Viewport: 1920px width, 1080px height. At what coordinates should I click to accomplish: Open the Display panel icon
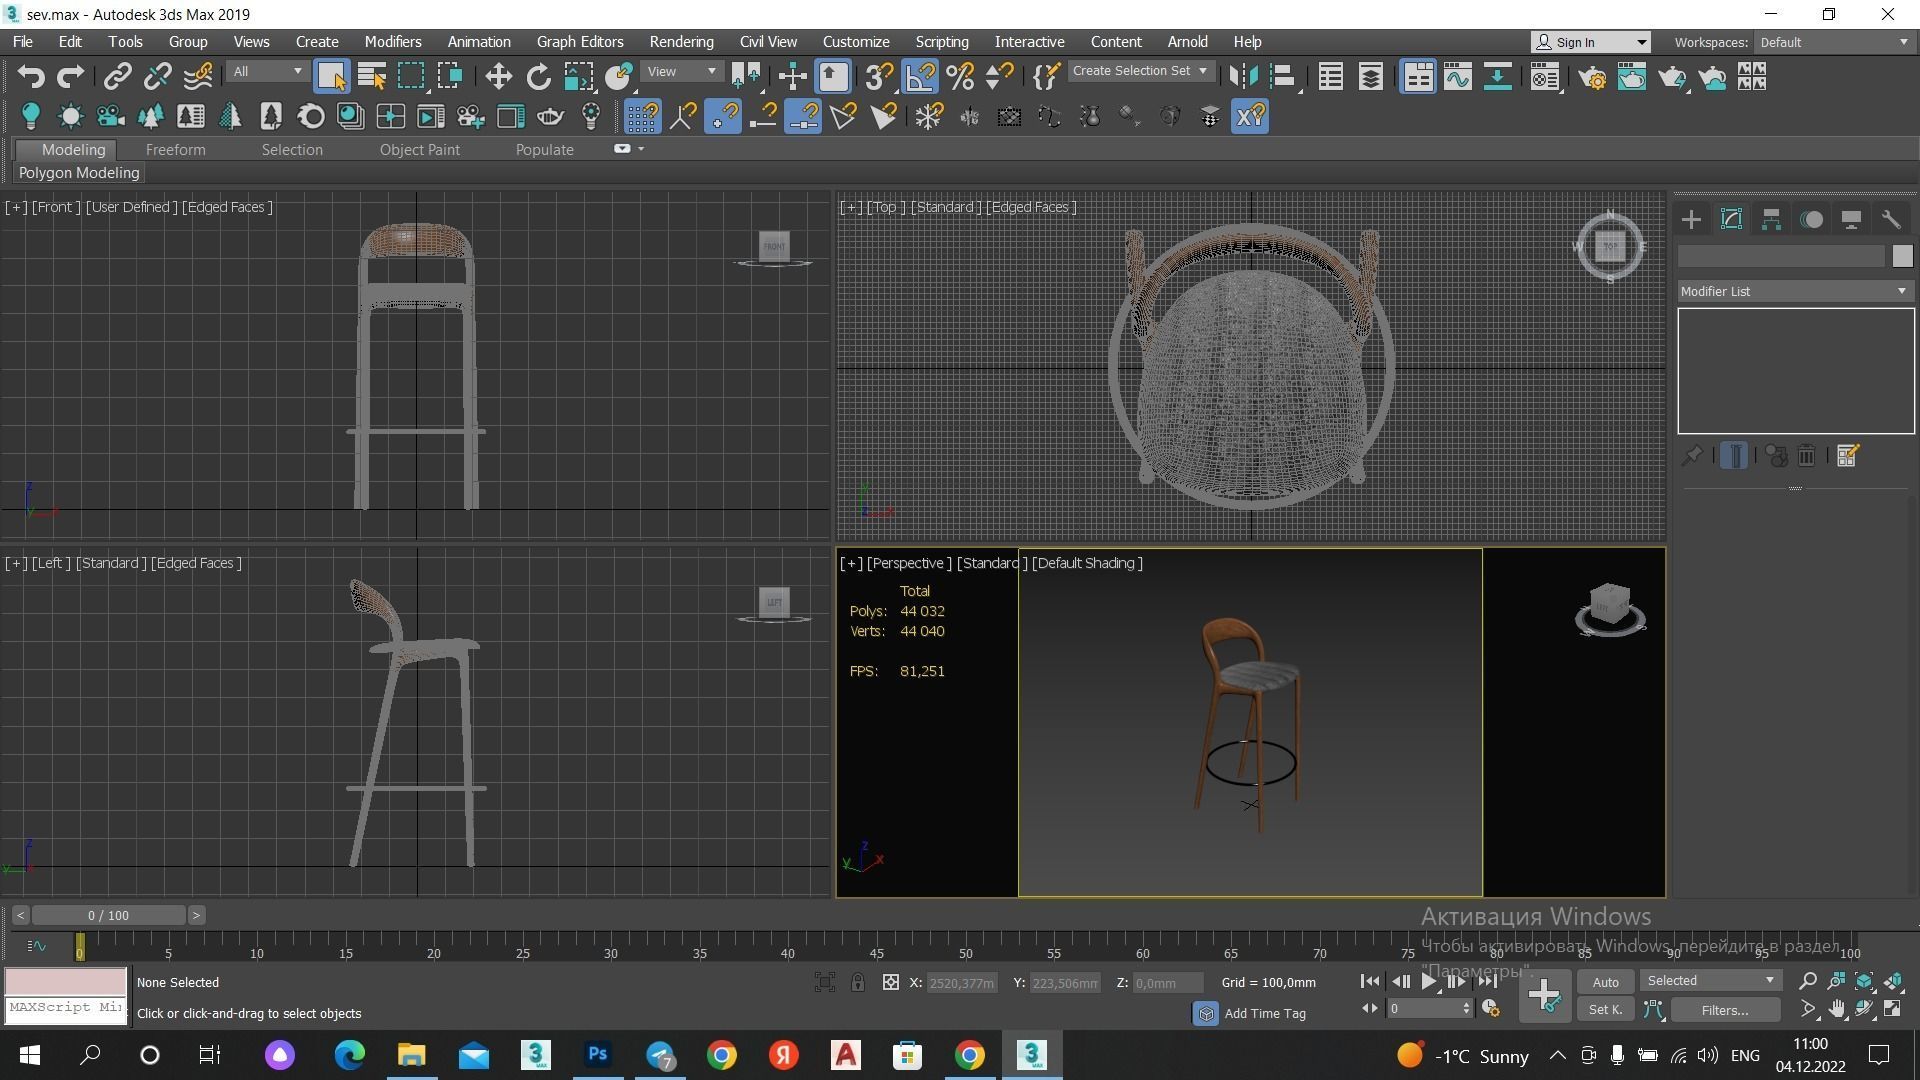1851,220
